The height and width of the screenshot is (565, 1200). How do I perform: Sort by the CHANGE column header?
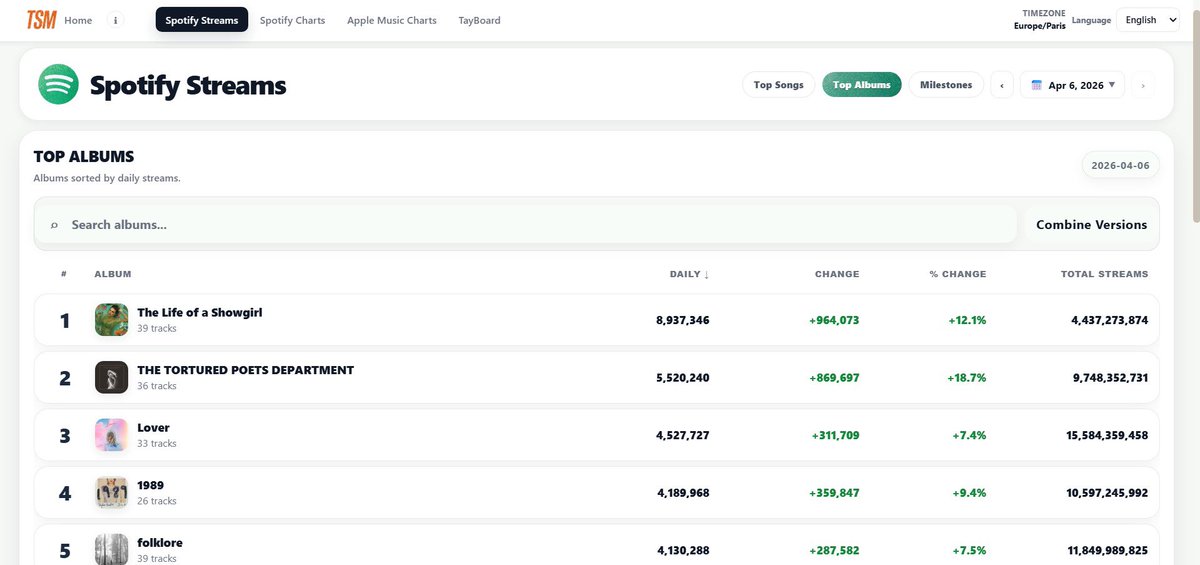pos(837,274)
